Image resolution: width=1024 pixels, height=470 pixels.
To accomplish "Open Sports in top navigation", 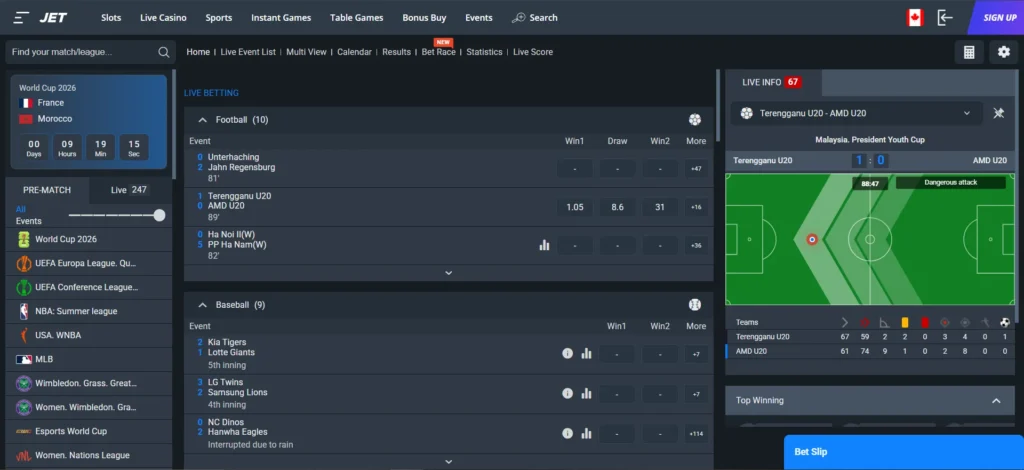I will (219, 18).
